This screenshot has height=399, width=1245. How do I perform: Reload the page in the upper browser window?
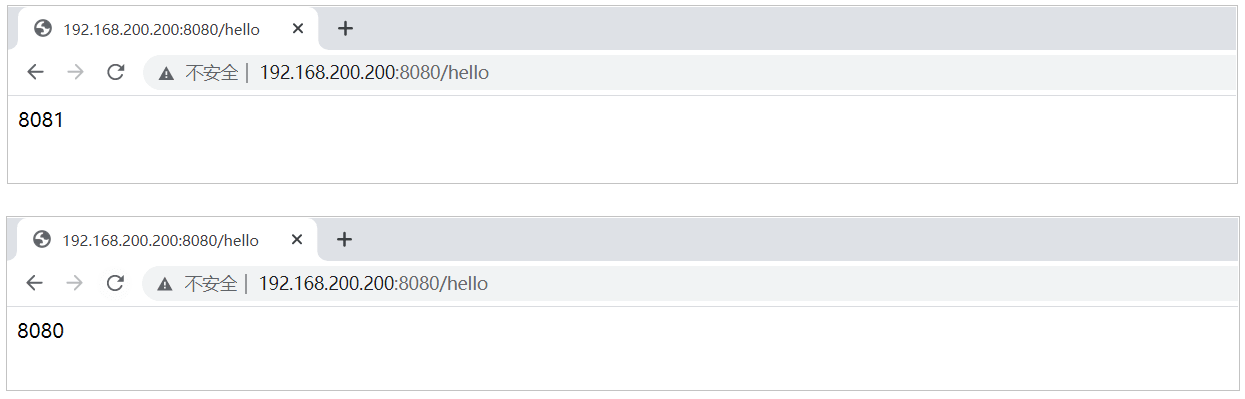116,72
